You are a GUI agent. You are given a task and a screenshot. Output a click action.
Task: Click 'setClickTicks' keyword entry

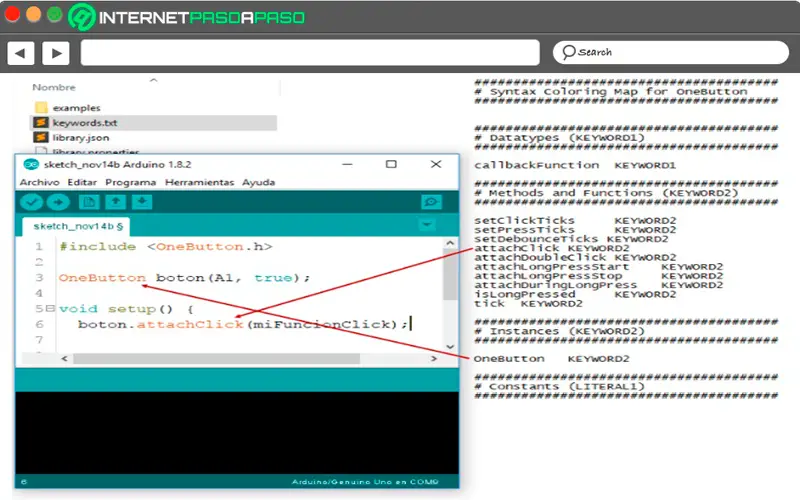click(524, 220)
